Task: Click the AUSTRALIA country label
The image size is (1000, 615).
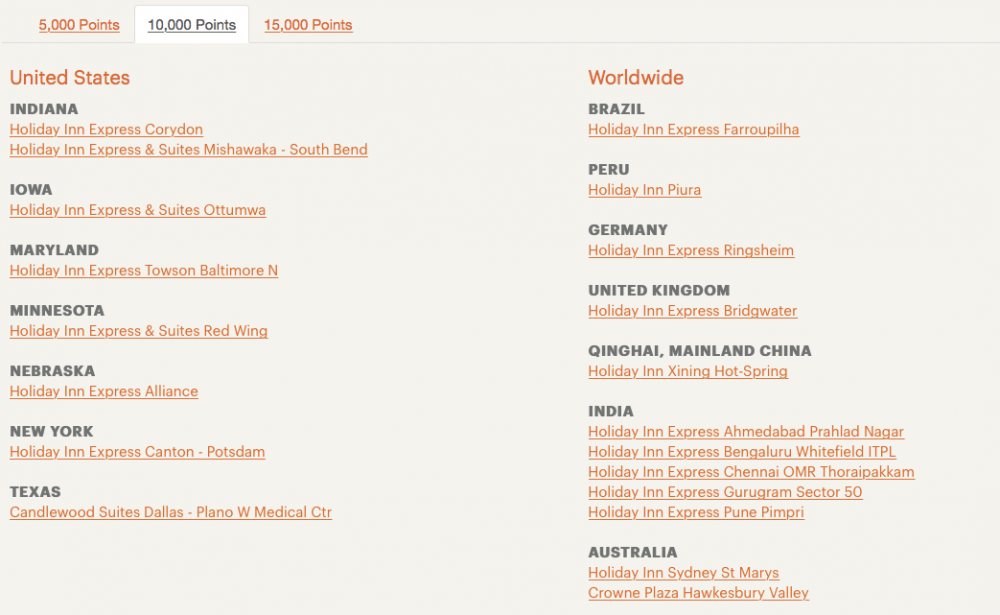Action: 633,552
